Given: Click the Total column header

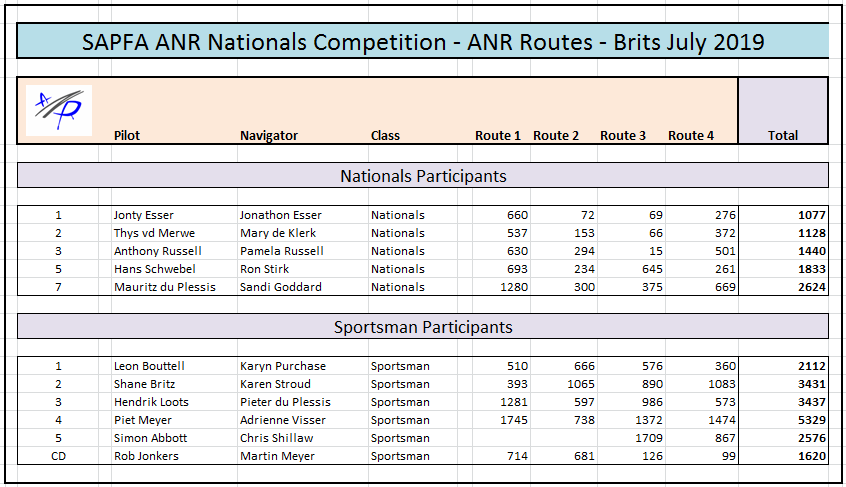Looking at the screenshot, I should pyautogui.click(x=782, y=136).
